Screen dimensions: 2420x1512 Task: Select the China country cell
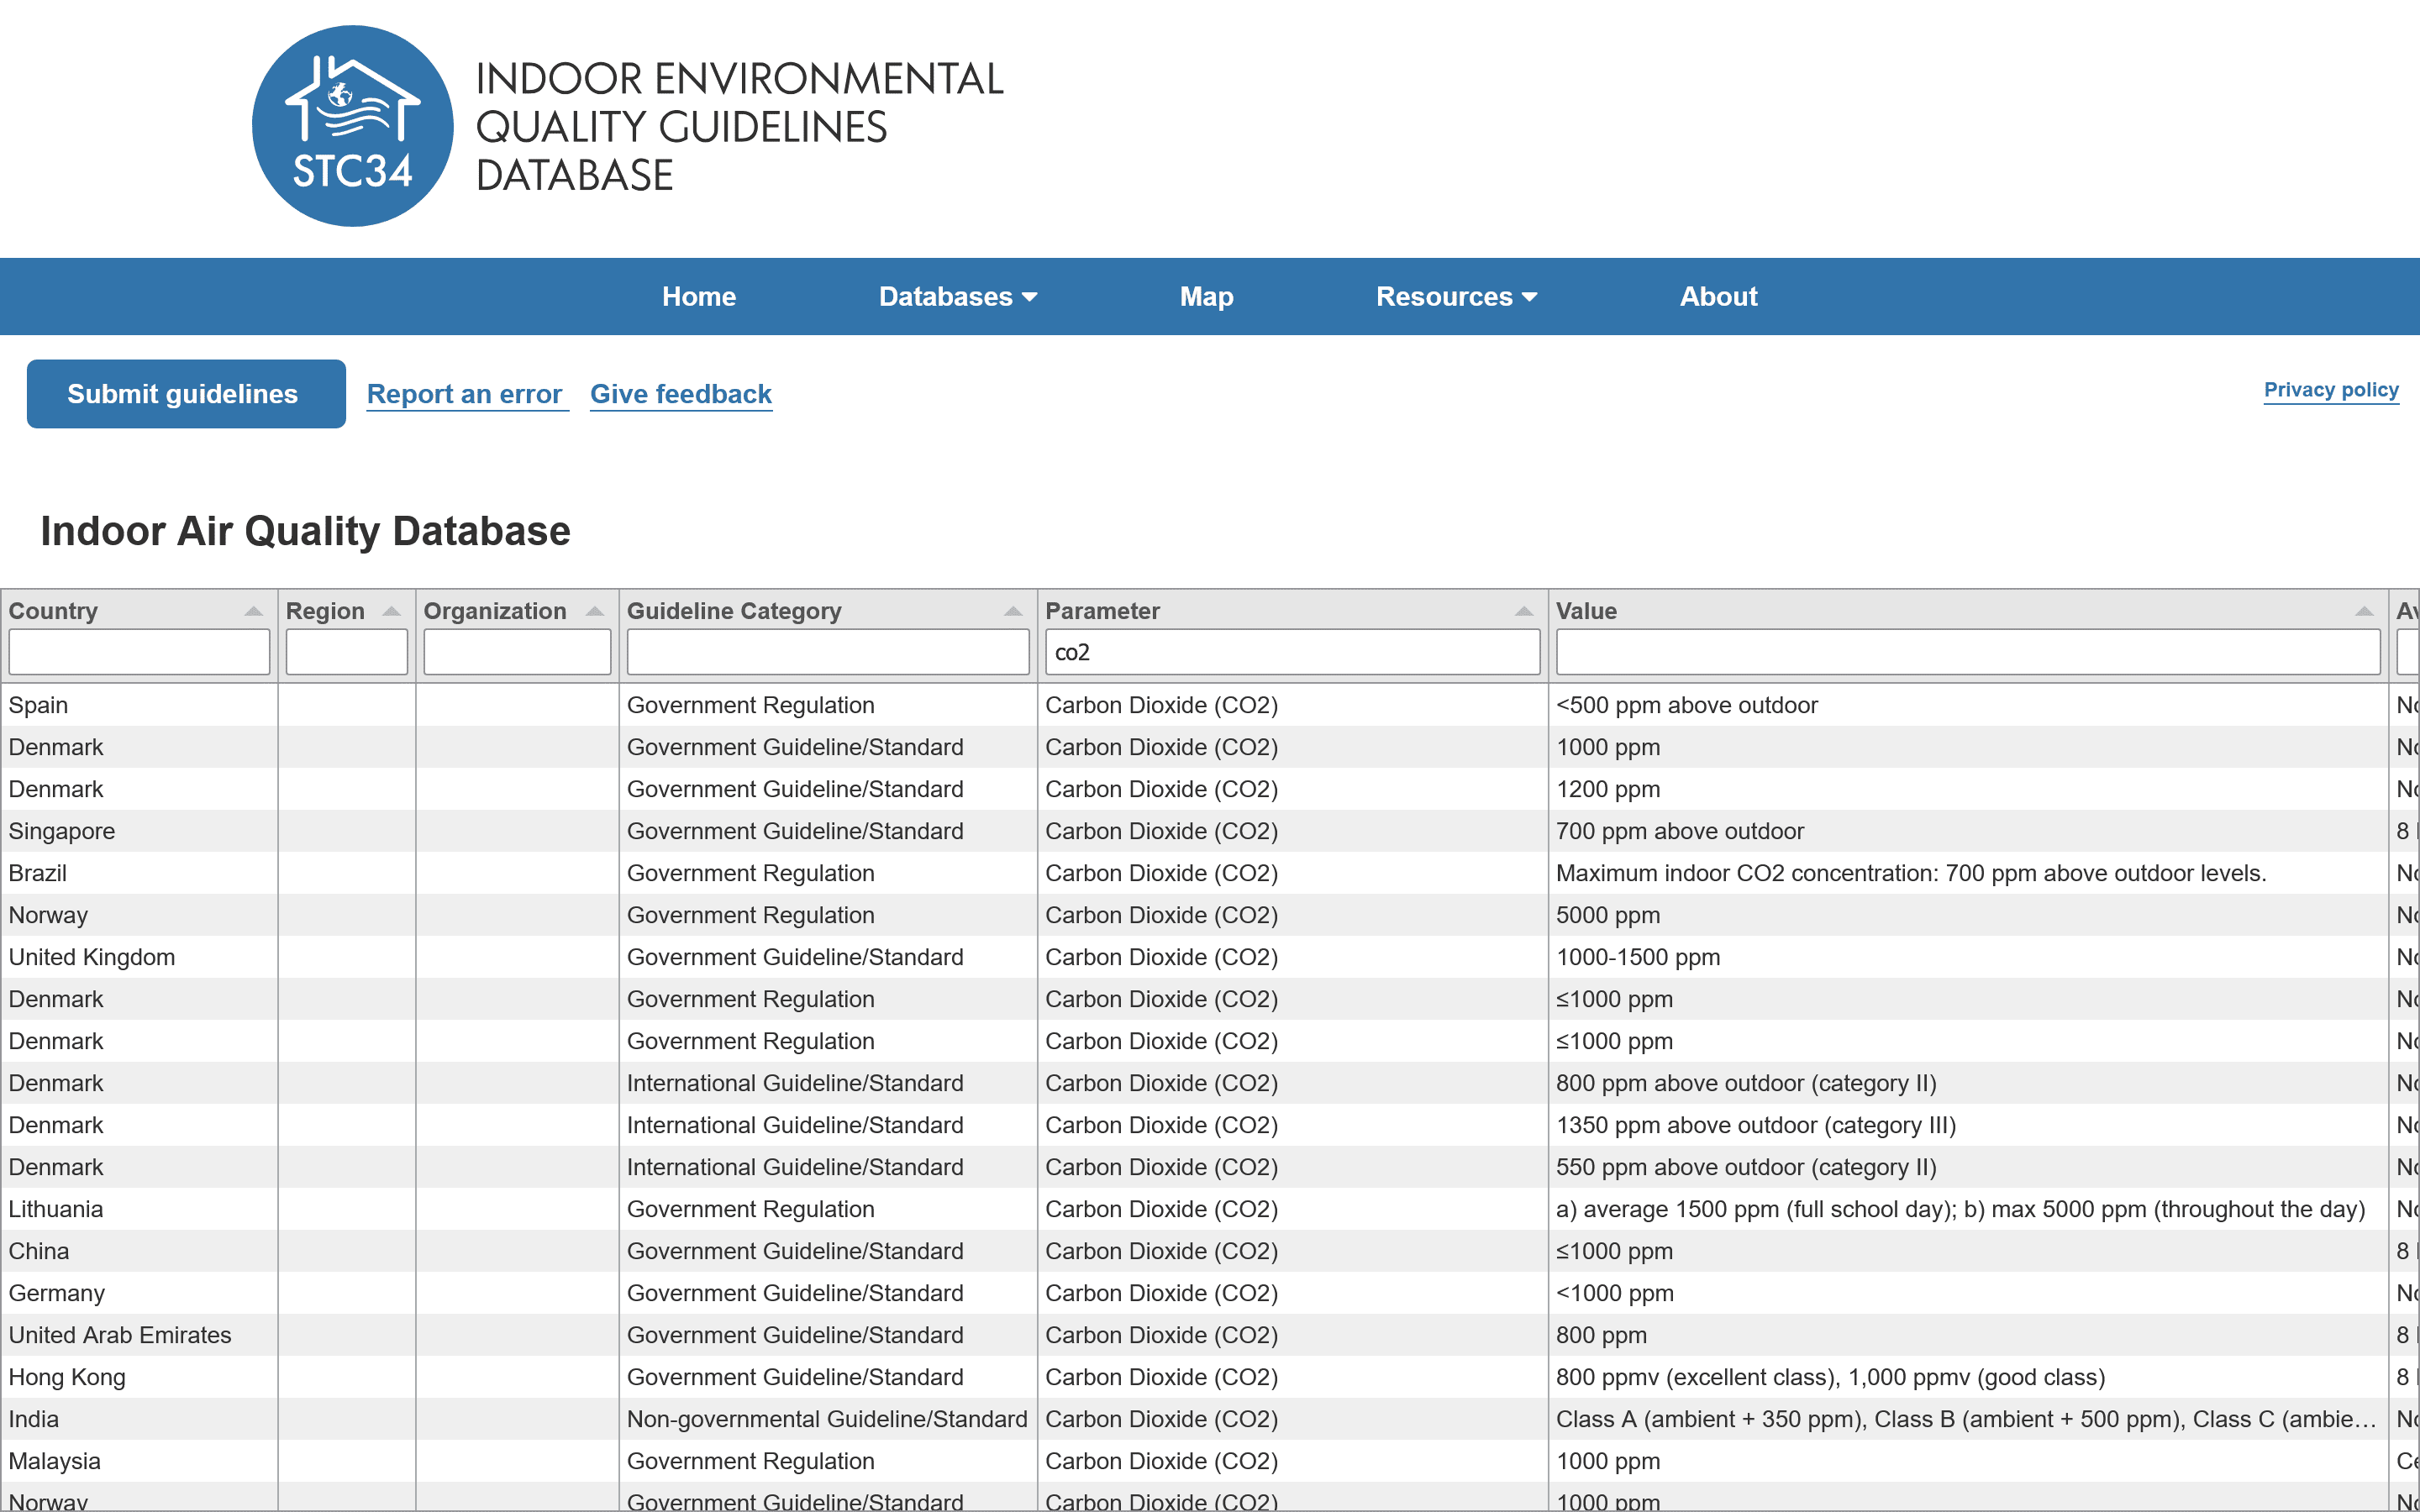(139, 1251)
